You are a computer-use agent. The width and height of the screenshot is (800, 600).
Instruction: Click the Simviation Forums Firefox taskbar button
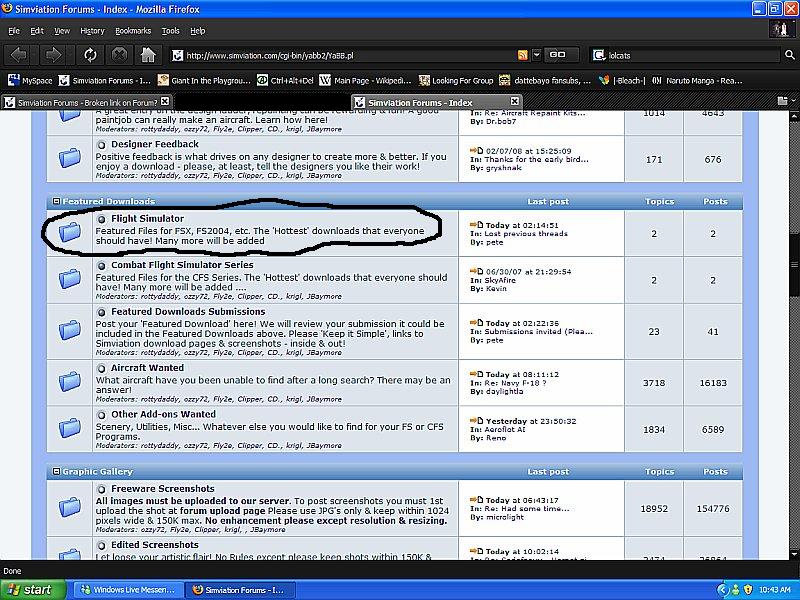[x=240, y=590]
